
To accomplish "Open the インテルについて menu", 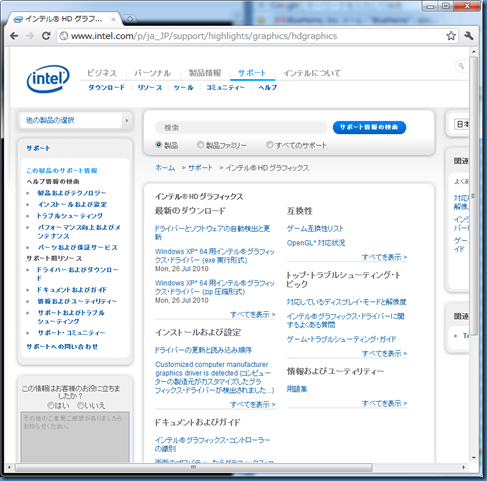I will click(x=312, y=73).
